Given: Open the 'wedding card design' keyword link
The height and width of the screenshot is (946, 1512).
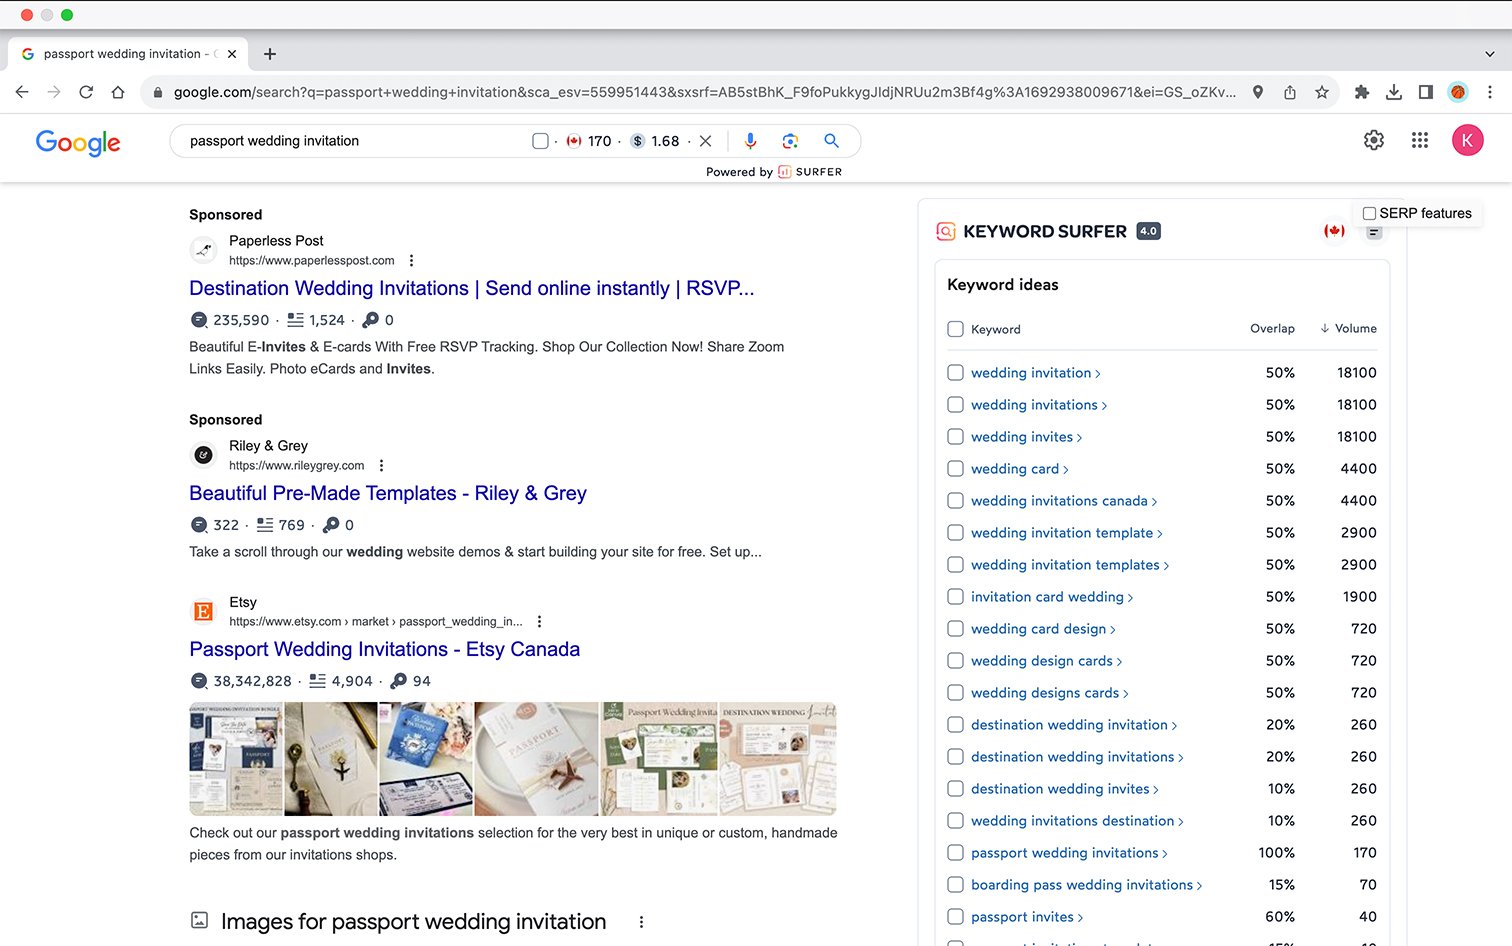Looking at the screenshot, I should (1043, 629).
